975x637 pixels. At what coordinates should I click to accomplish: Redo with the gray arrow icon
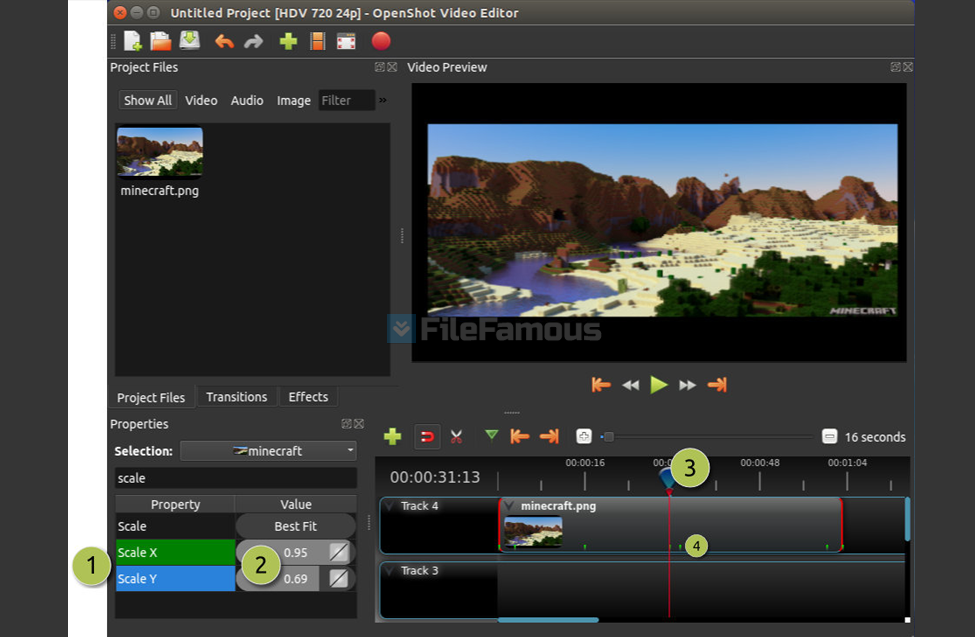click(254, 42)
